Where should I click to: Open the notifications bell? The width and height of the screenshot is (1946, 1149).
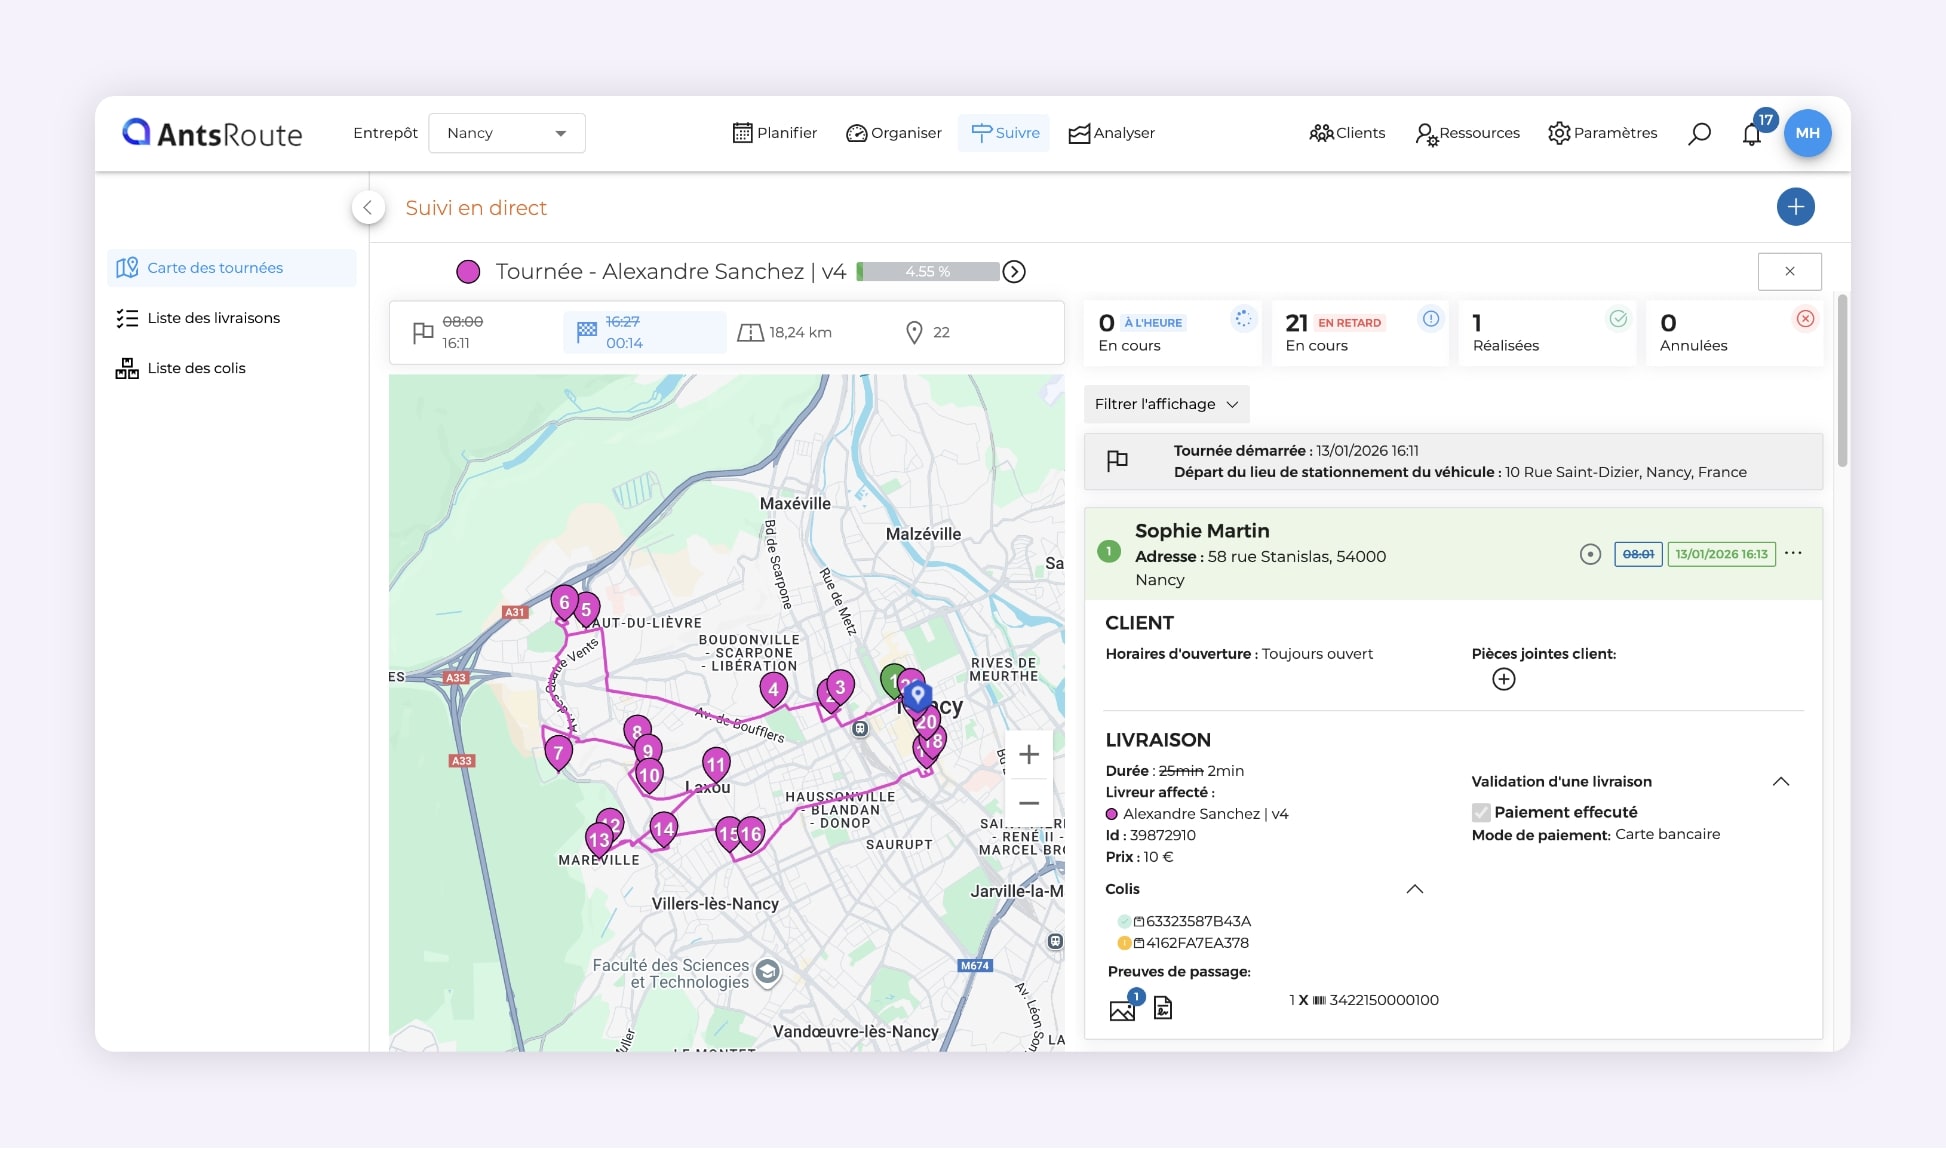tap(1751, 134)
